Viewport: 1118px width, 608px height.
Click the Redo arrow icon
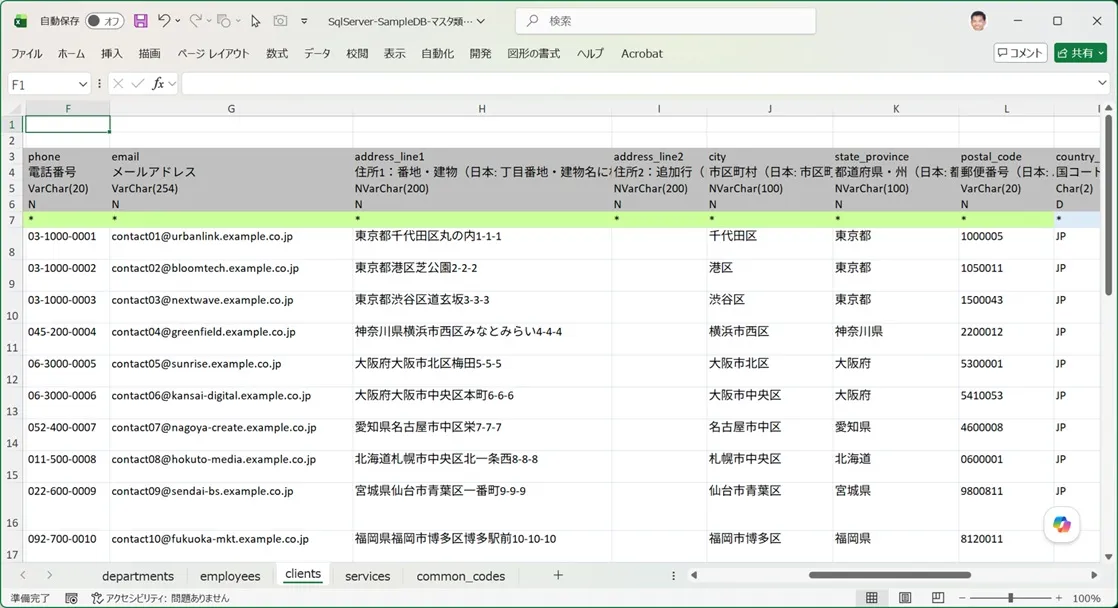(195, 21)
